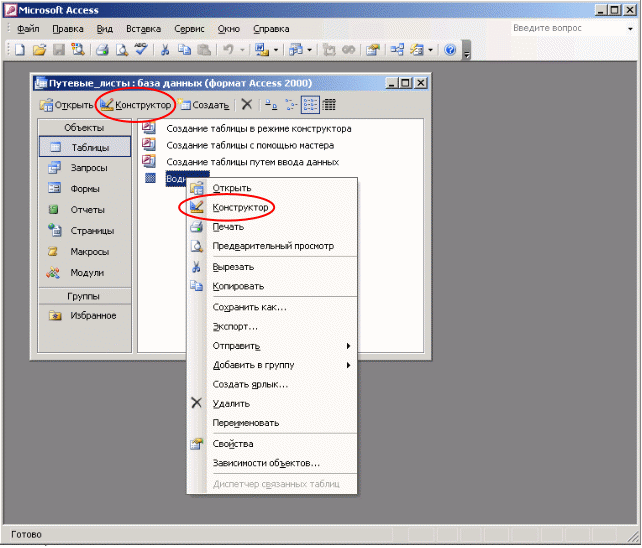The width and height of the screenshot is (642, 548).
Task: Open the Analyze dropdown arrow
Action: coord(309,50)
